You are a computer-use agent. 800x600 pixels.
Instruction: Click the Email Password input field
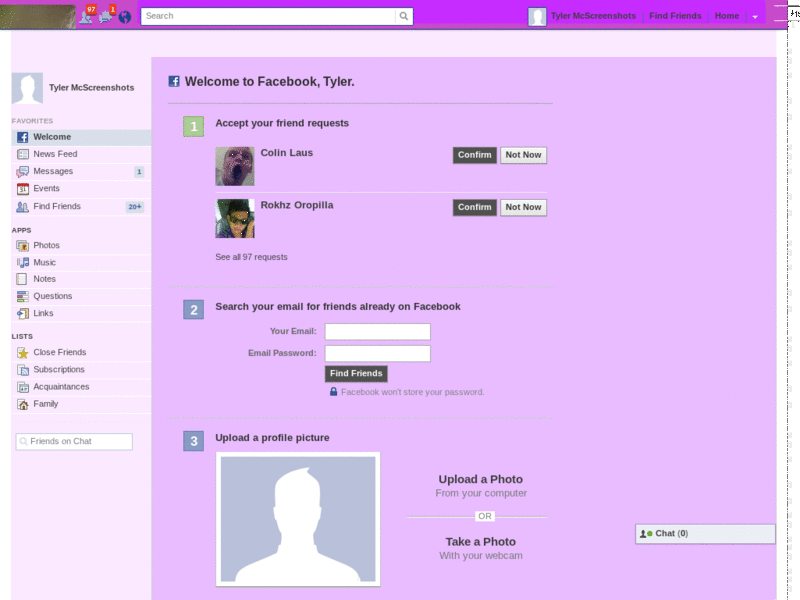click(x=378, y=354)
